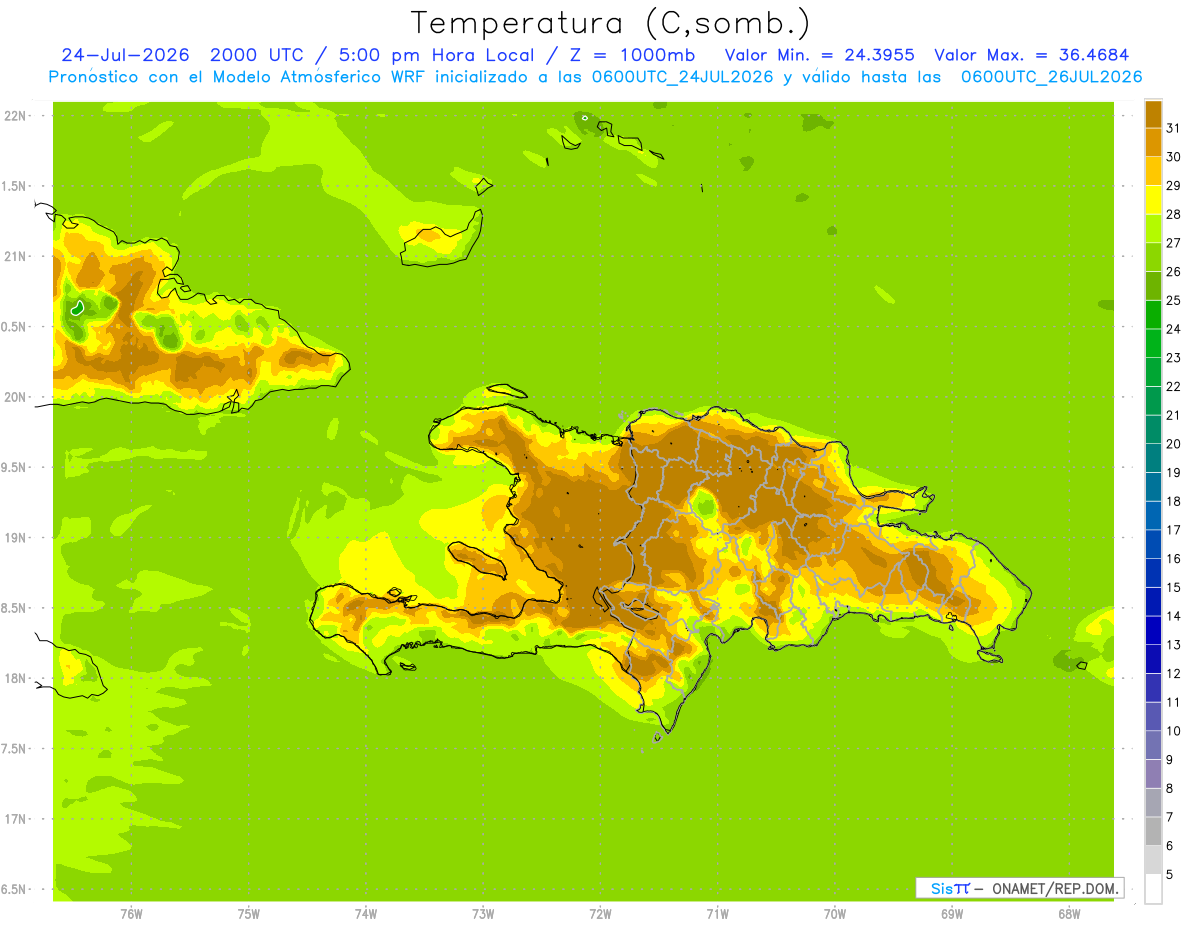This screenshot has width=1200, height=927.
Task: Click the "72W" longitude axis label
Action: point(600,914)
